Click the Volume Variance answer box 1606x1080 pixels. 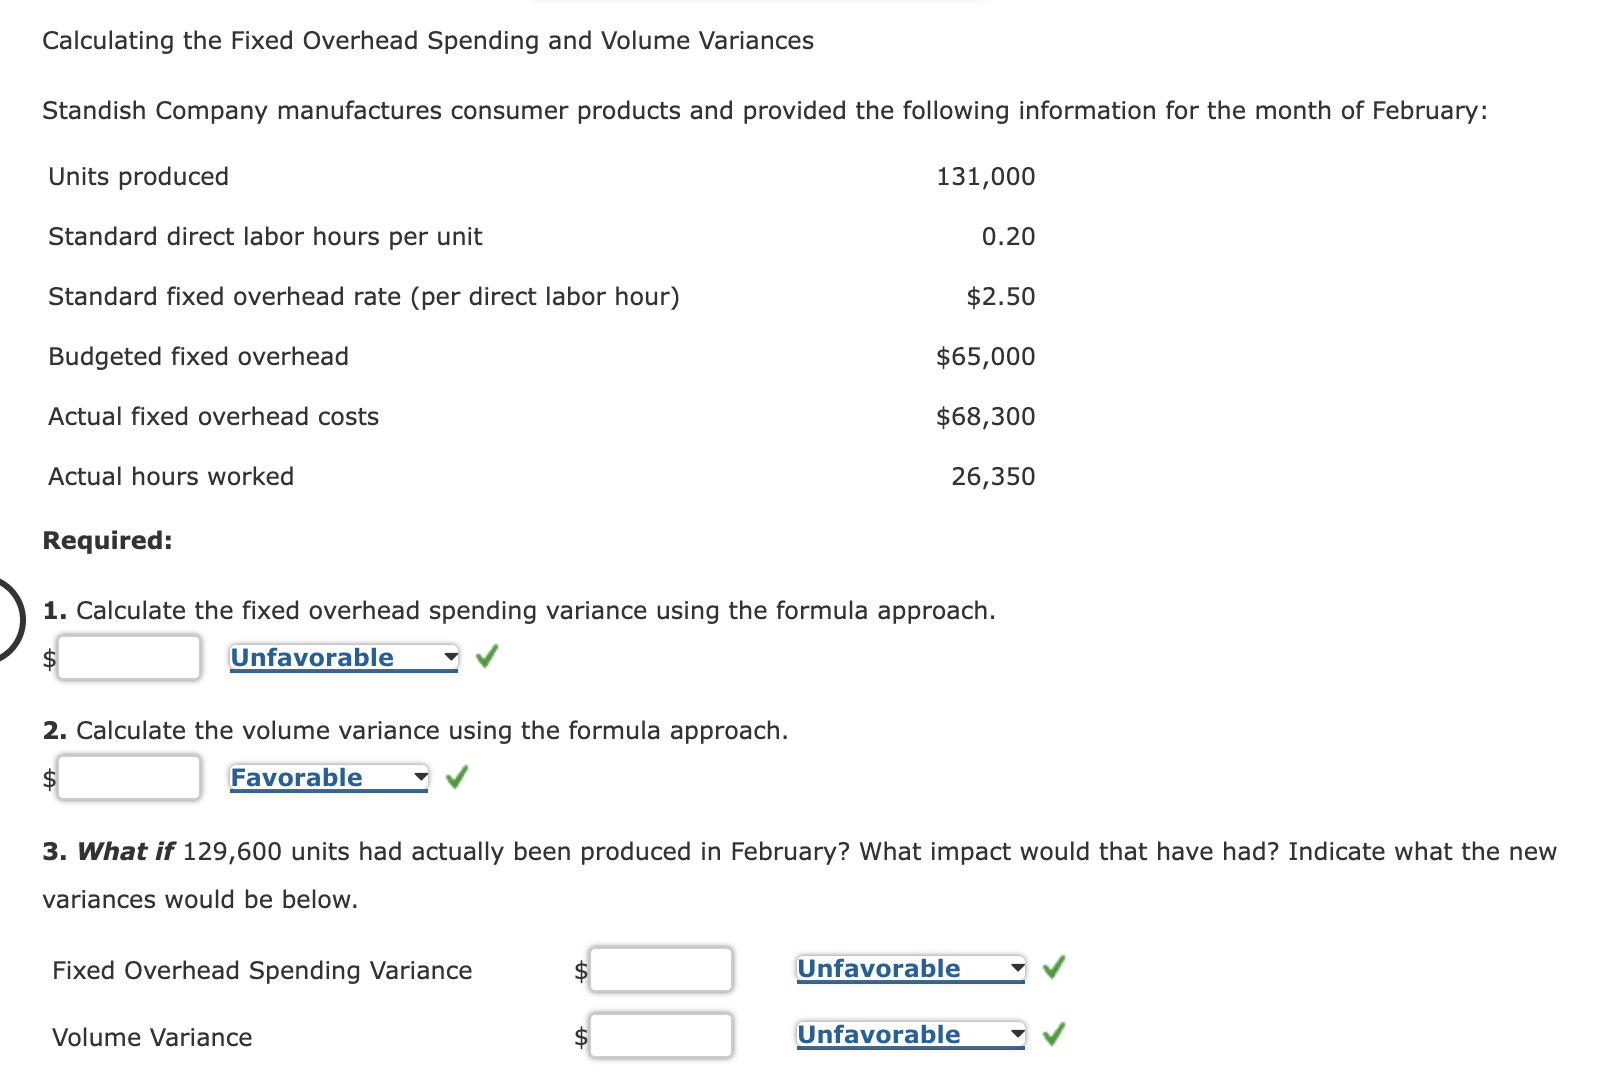[x=661, y=1035]
